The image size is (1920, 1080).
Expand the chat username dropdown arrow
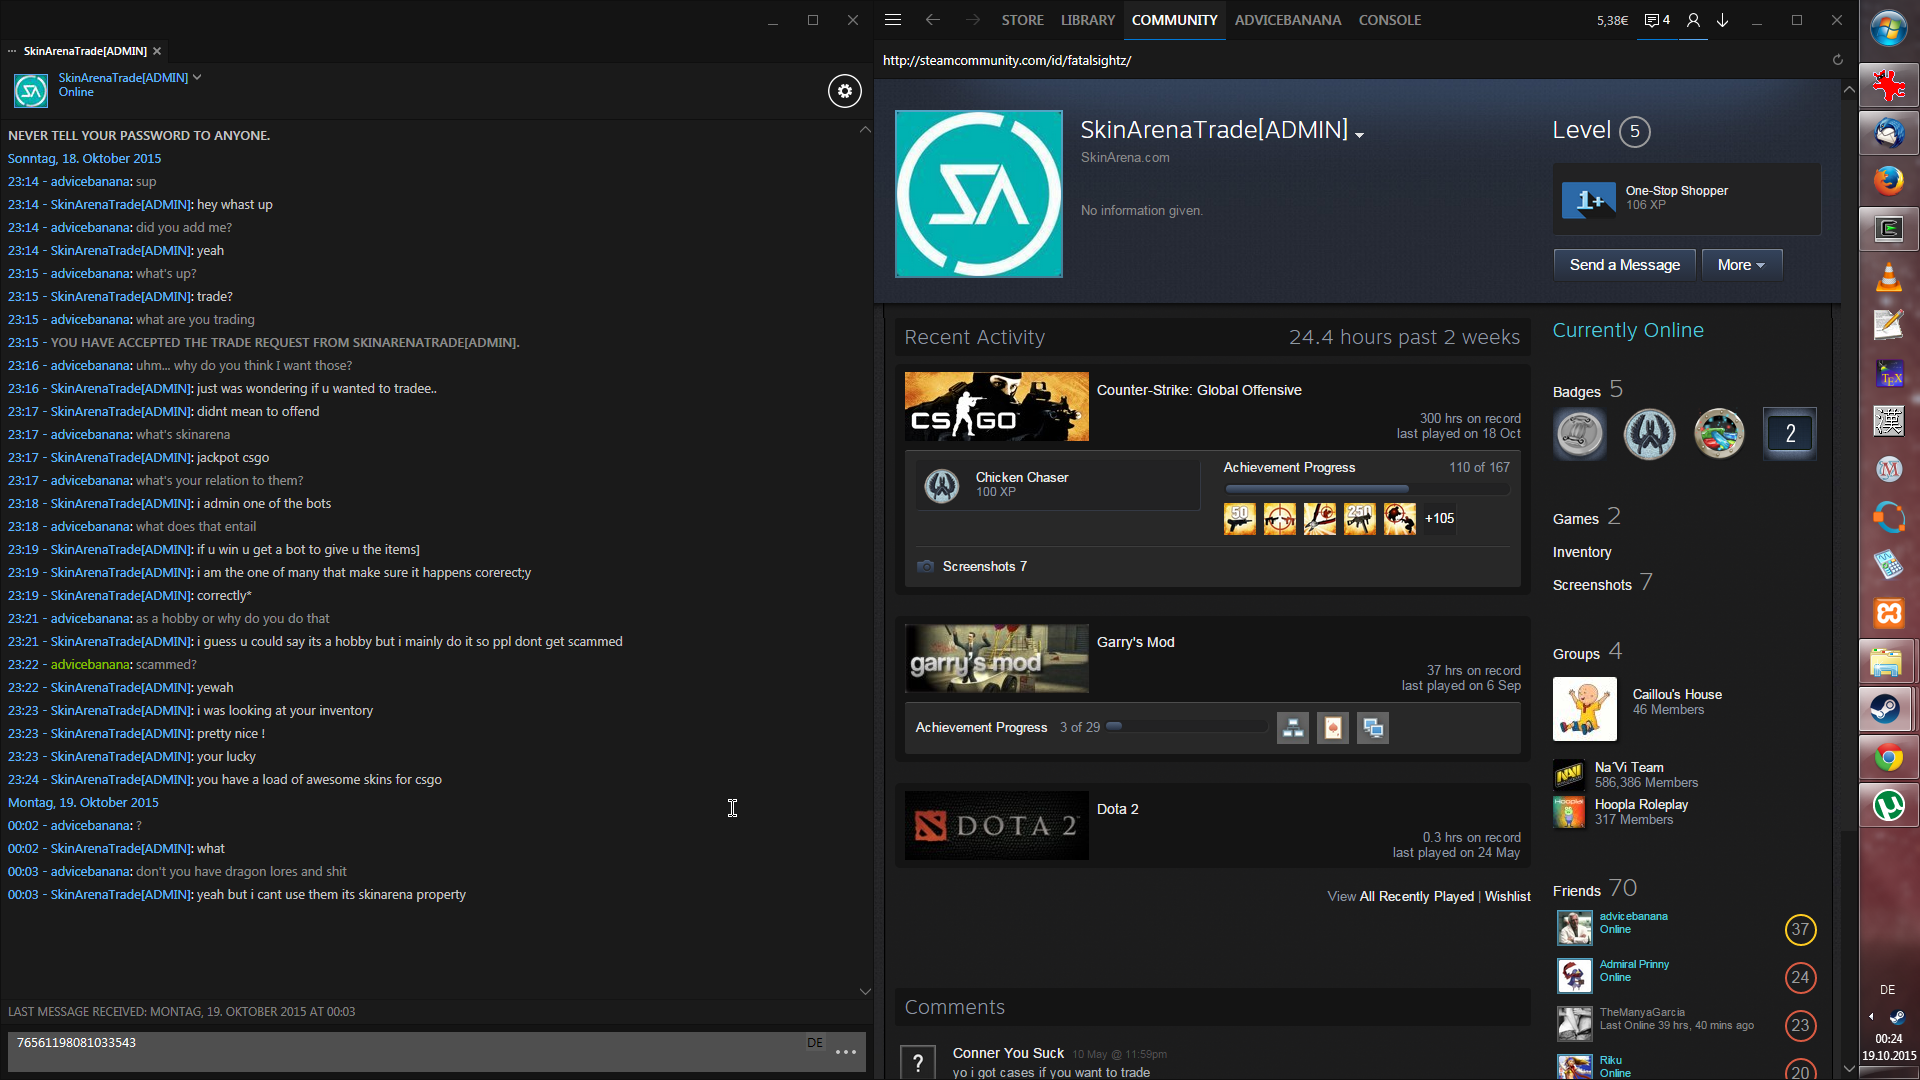197,77
